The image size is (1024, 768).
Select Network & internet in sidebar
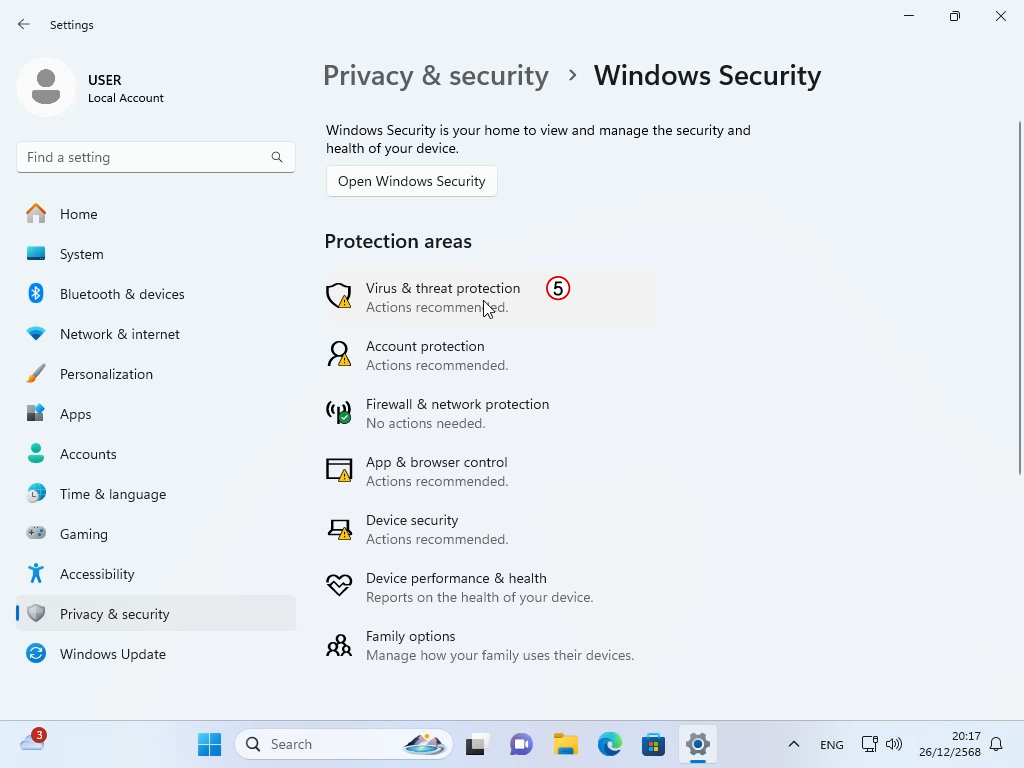point(119,334)
